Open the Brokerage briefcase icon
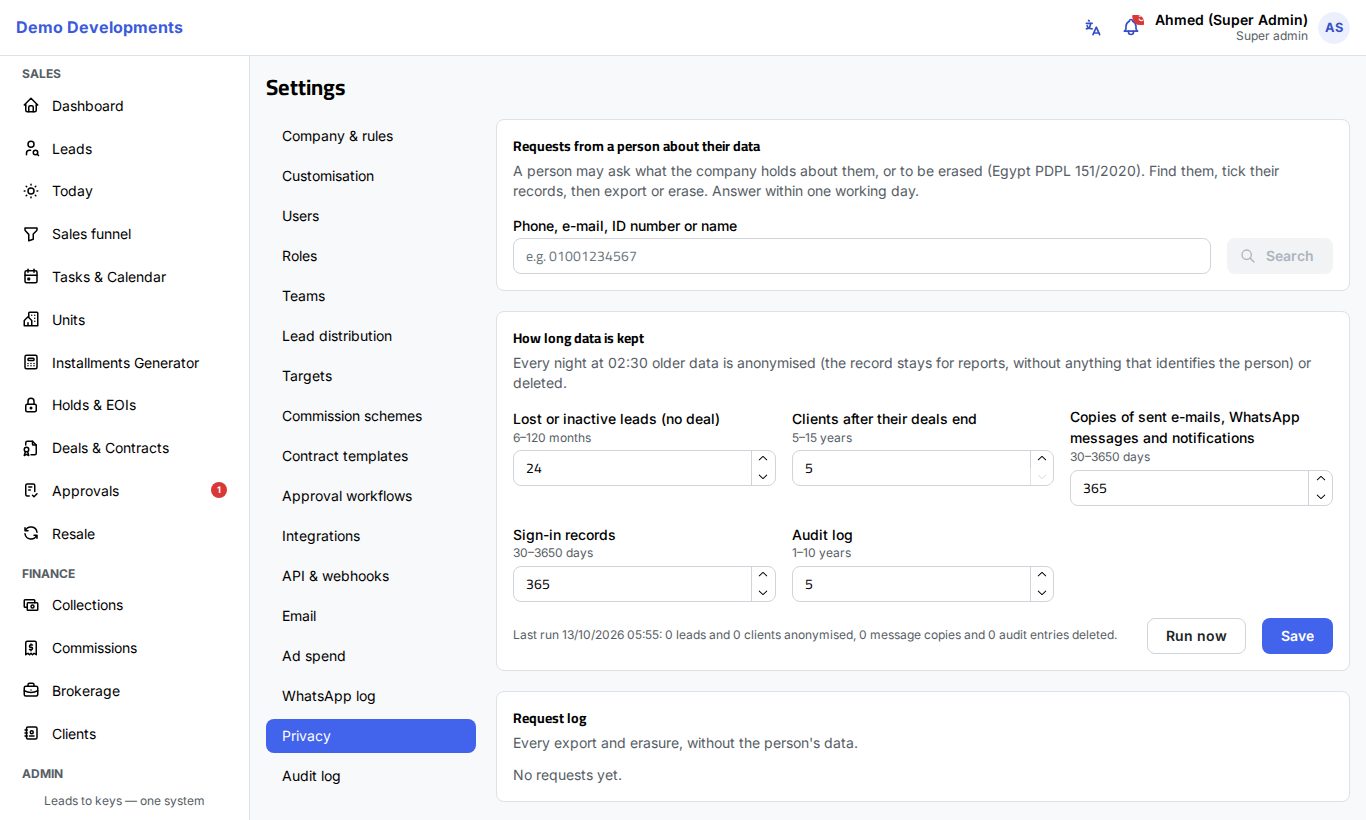Screen dimensions: 1366x820 click(31, 691)
